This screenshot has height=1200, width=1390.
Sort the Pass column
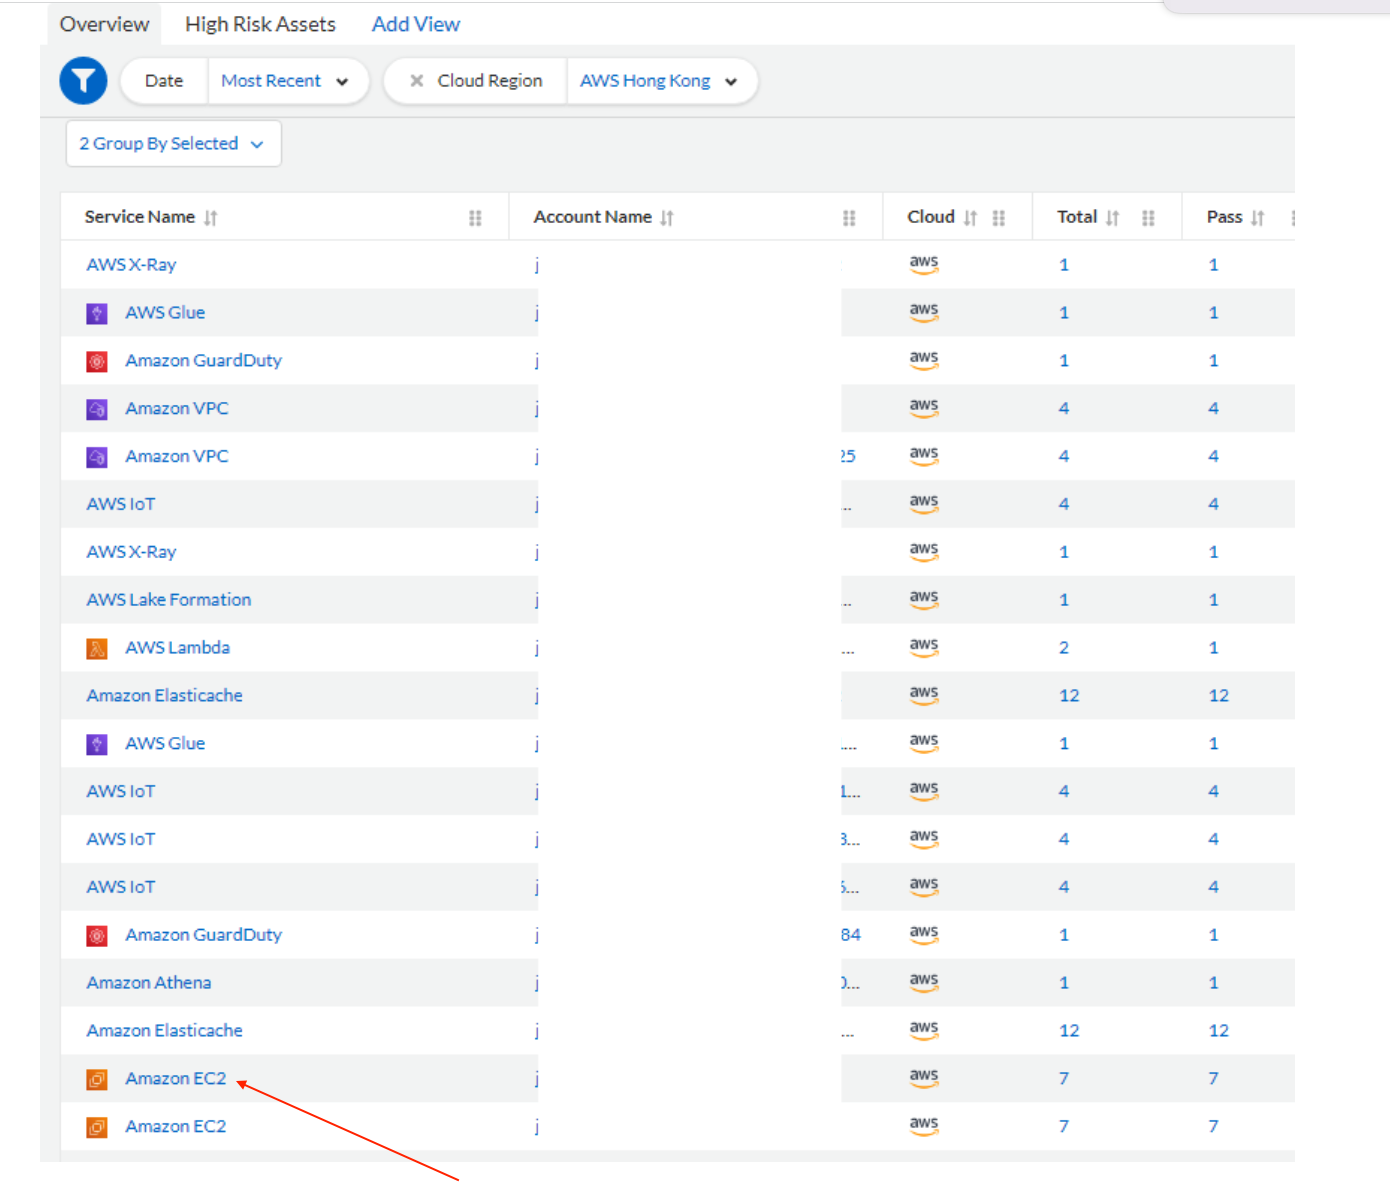pos(1258,218)
